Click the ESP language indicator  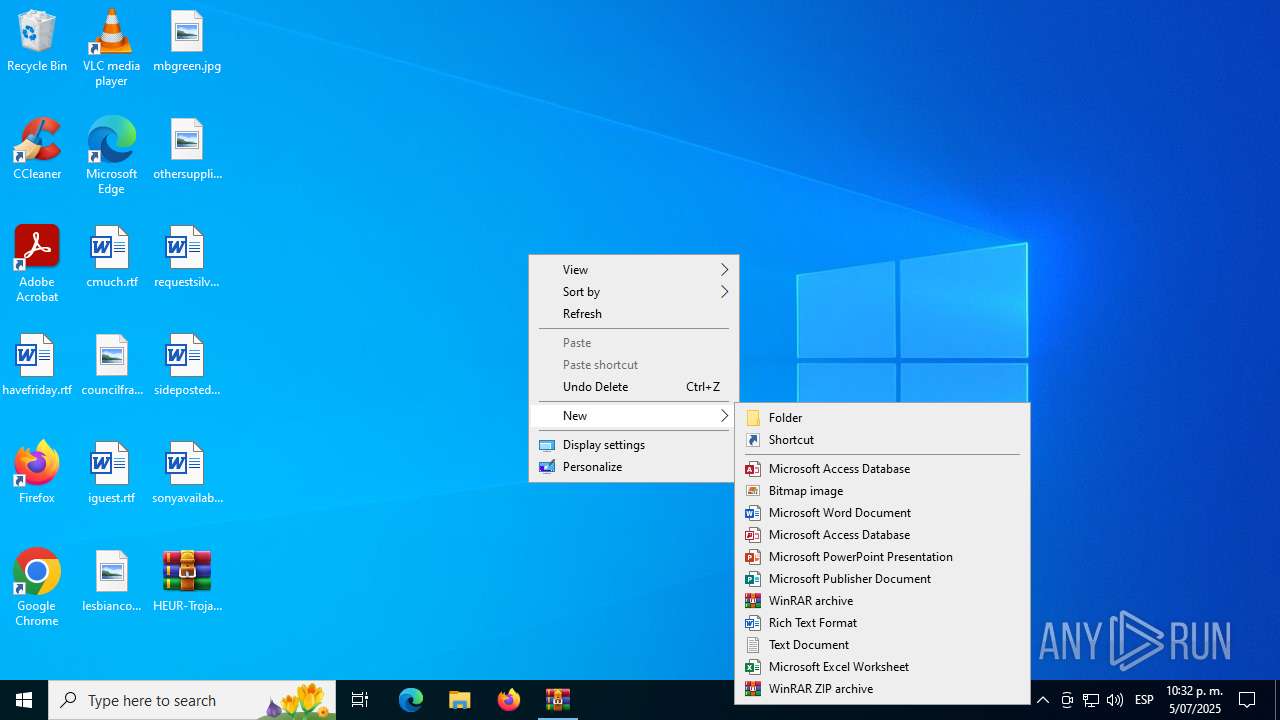pos(1145,700)
